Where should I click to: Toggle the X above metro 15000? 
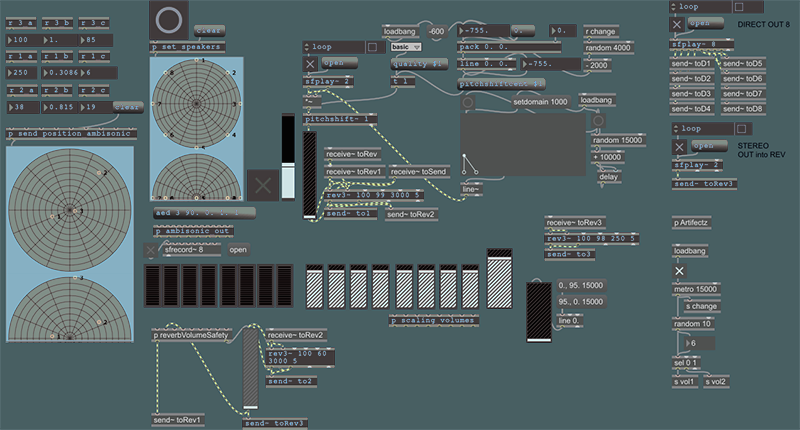click(x=679, y=271)
